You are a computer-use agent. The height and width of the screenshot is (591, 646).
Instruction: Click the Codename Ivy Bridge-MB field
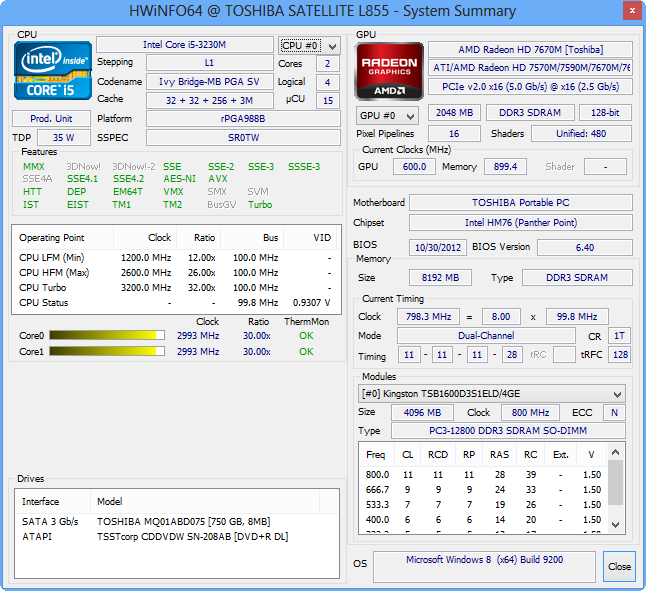209,82
